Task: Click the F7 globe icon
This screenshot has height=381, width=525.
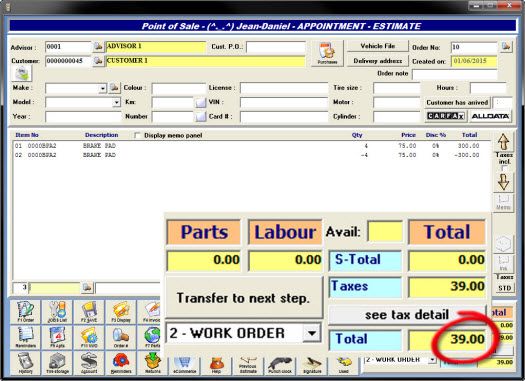Action: point(151,337)
